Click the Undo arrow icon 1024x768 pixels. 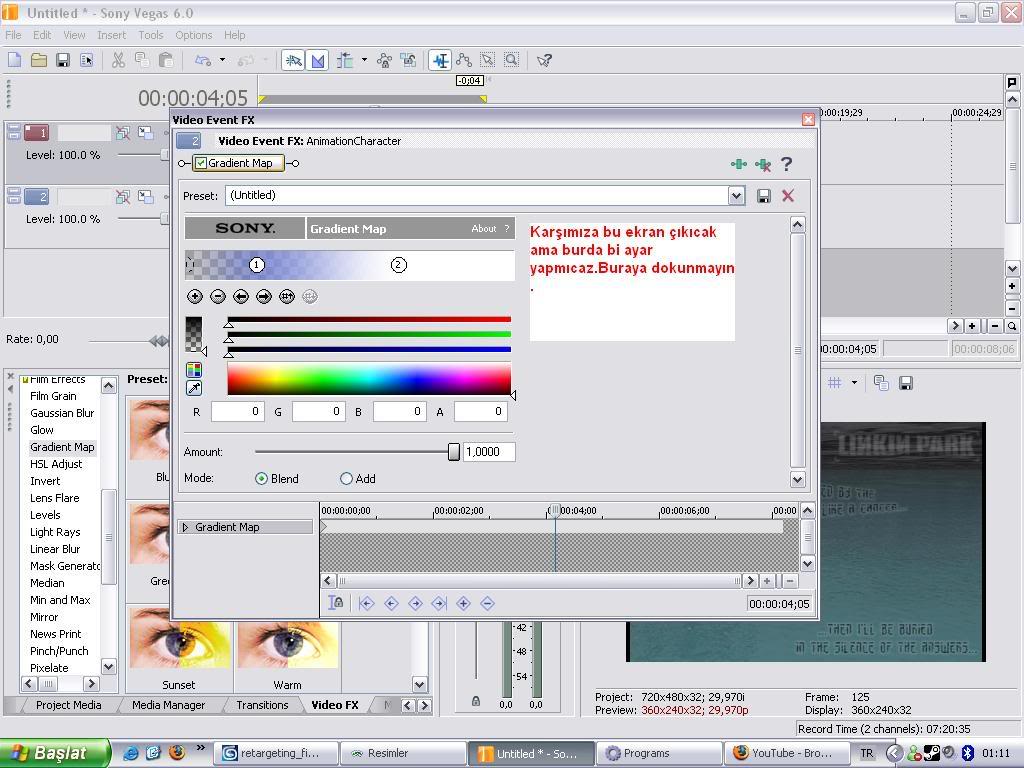pos(202,61)
